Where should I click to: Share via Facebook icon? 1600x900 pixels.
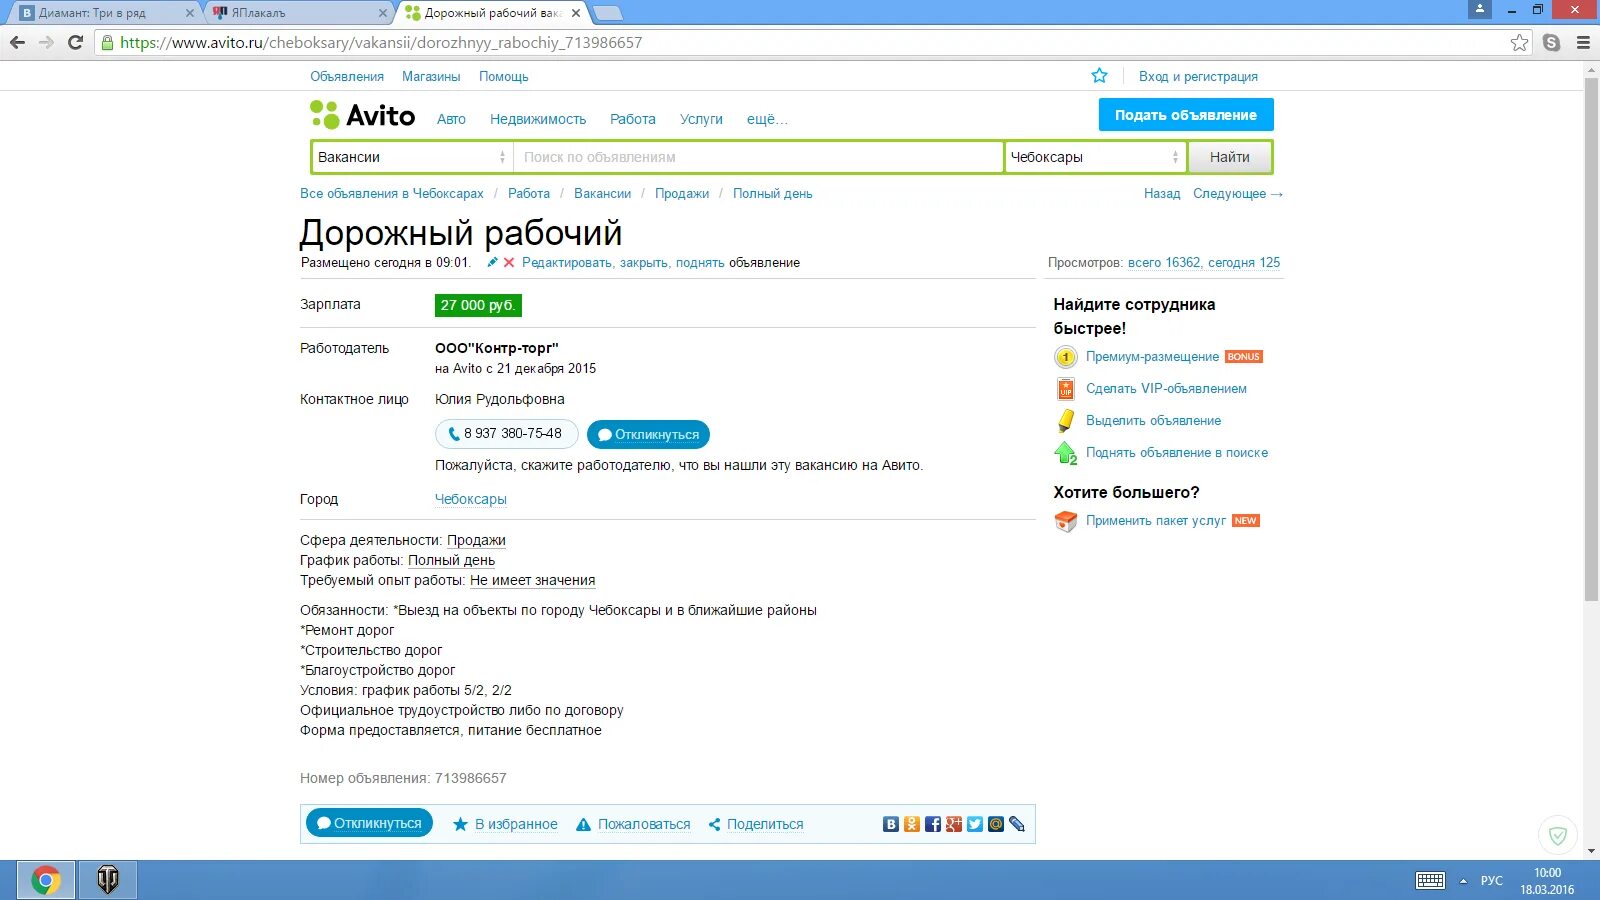pos(932,824)
